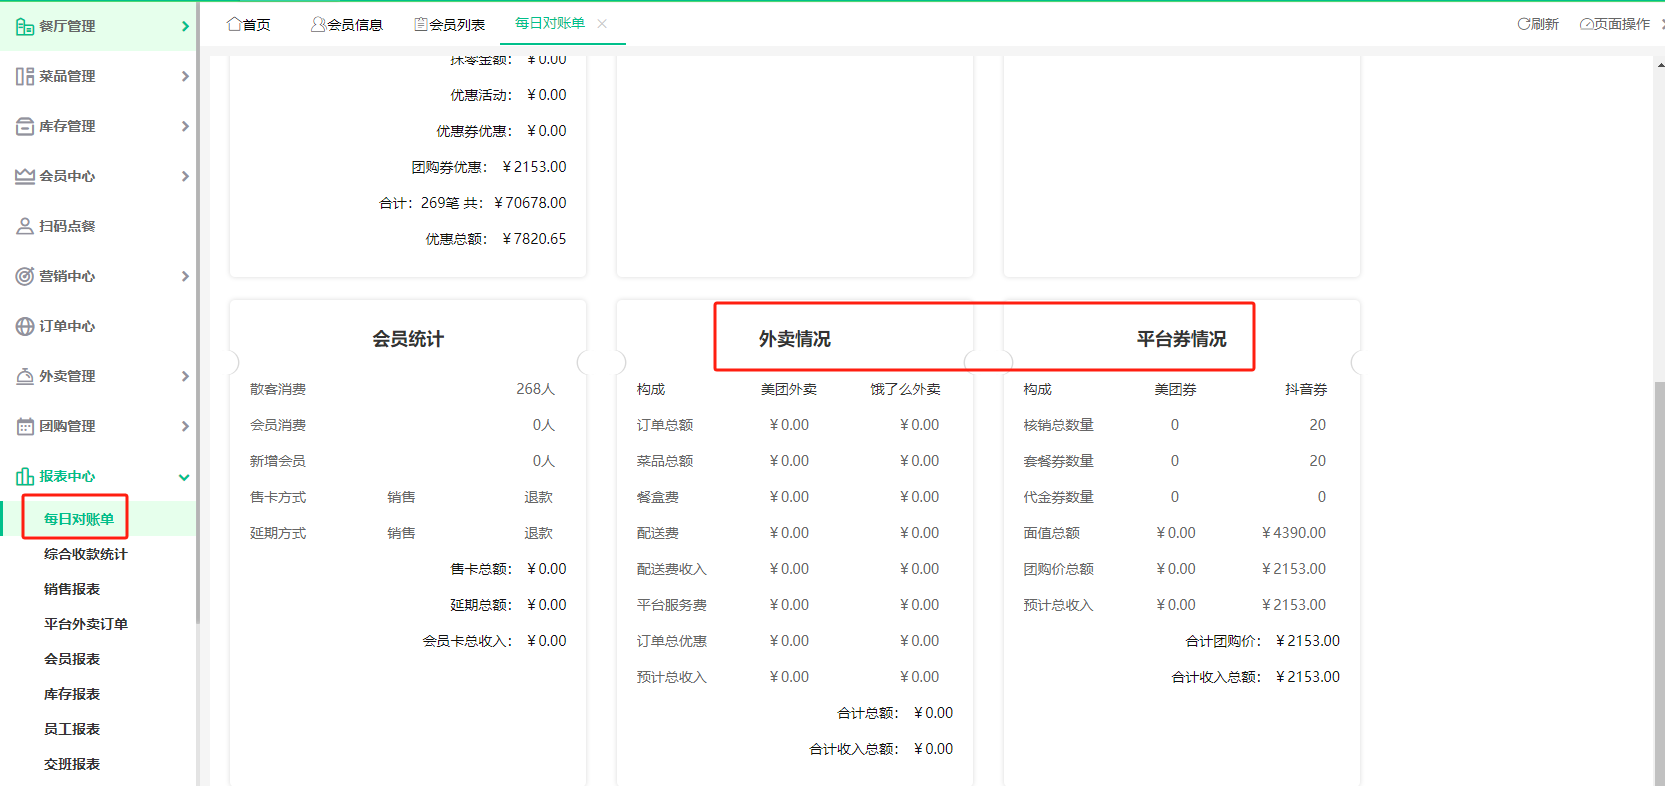The image size is (1665, 786).
Task: Click the 会员统计 card heading
Action: click(x=408, y=339)
